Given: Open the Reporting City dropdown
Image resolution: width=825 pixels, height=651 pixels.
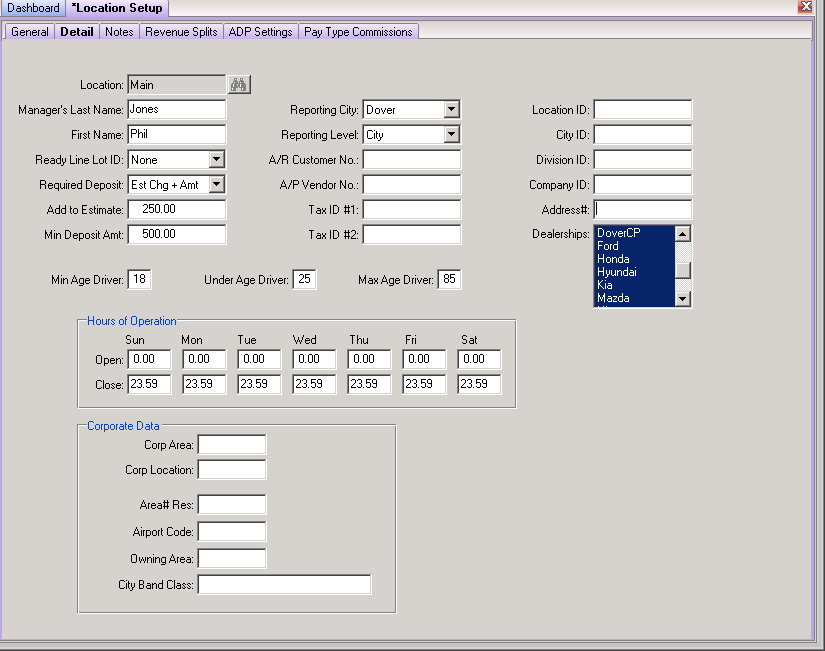Looking at the screenshot, I should click(451, 109).
